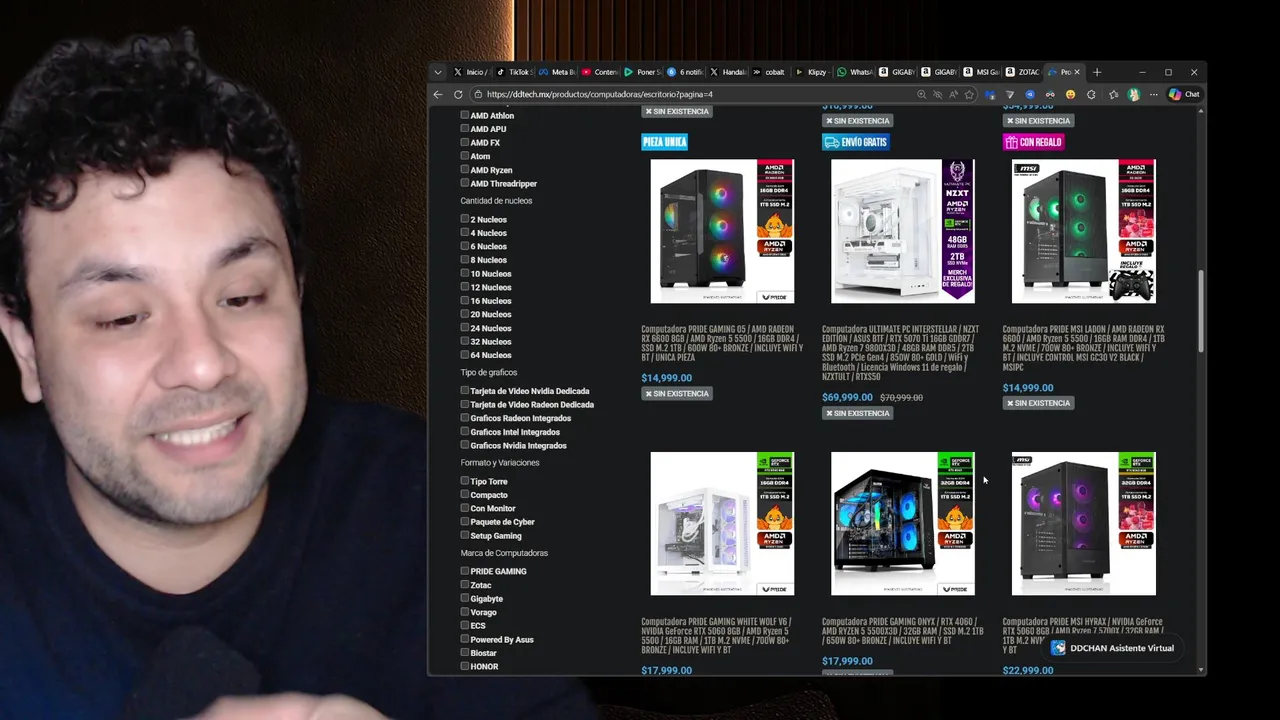Click the CON REGALO gift badge
This screenshot has height=720, width=1280.
(1034, 142)
